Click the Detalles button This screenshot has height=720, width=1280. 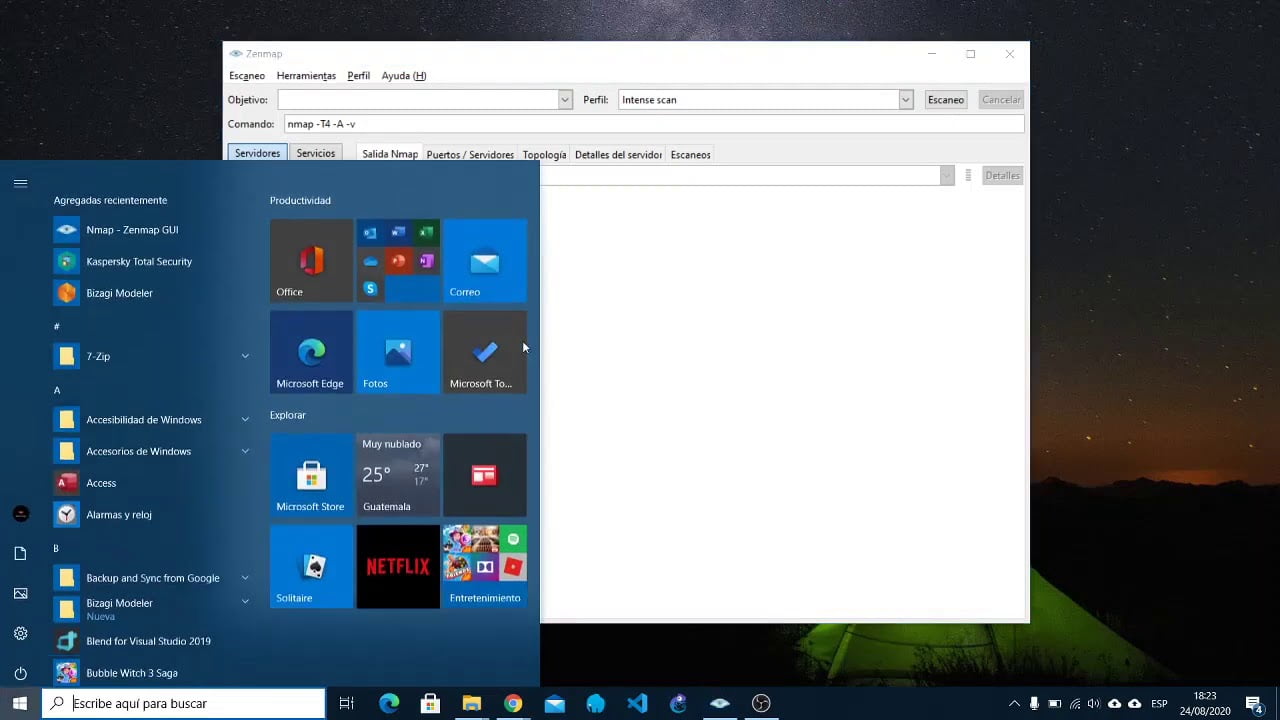pyautogui.click(x=1002, y=176)
